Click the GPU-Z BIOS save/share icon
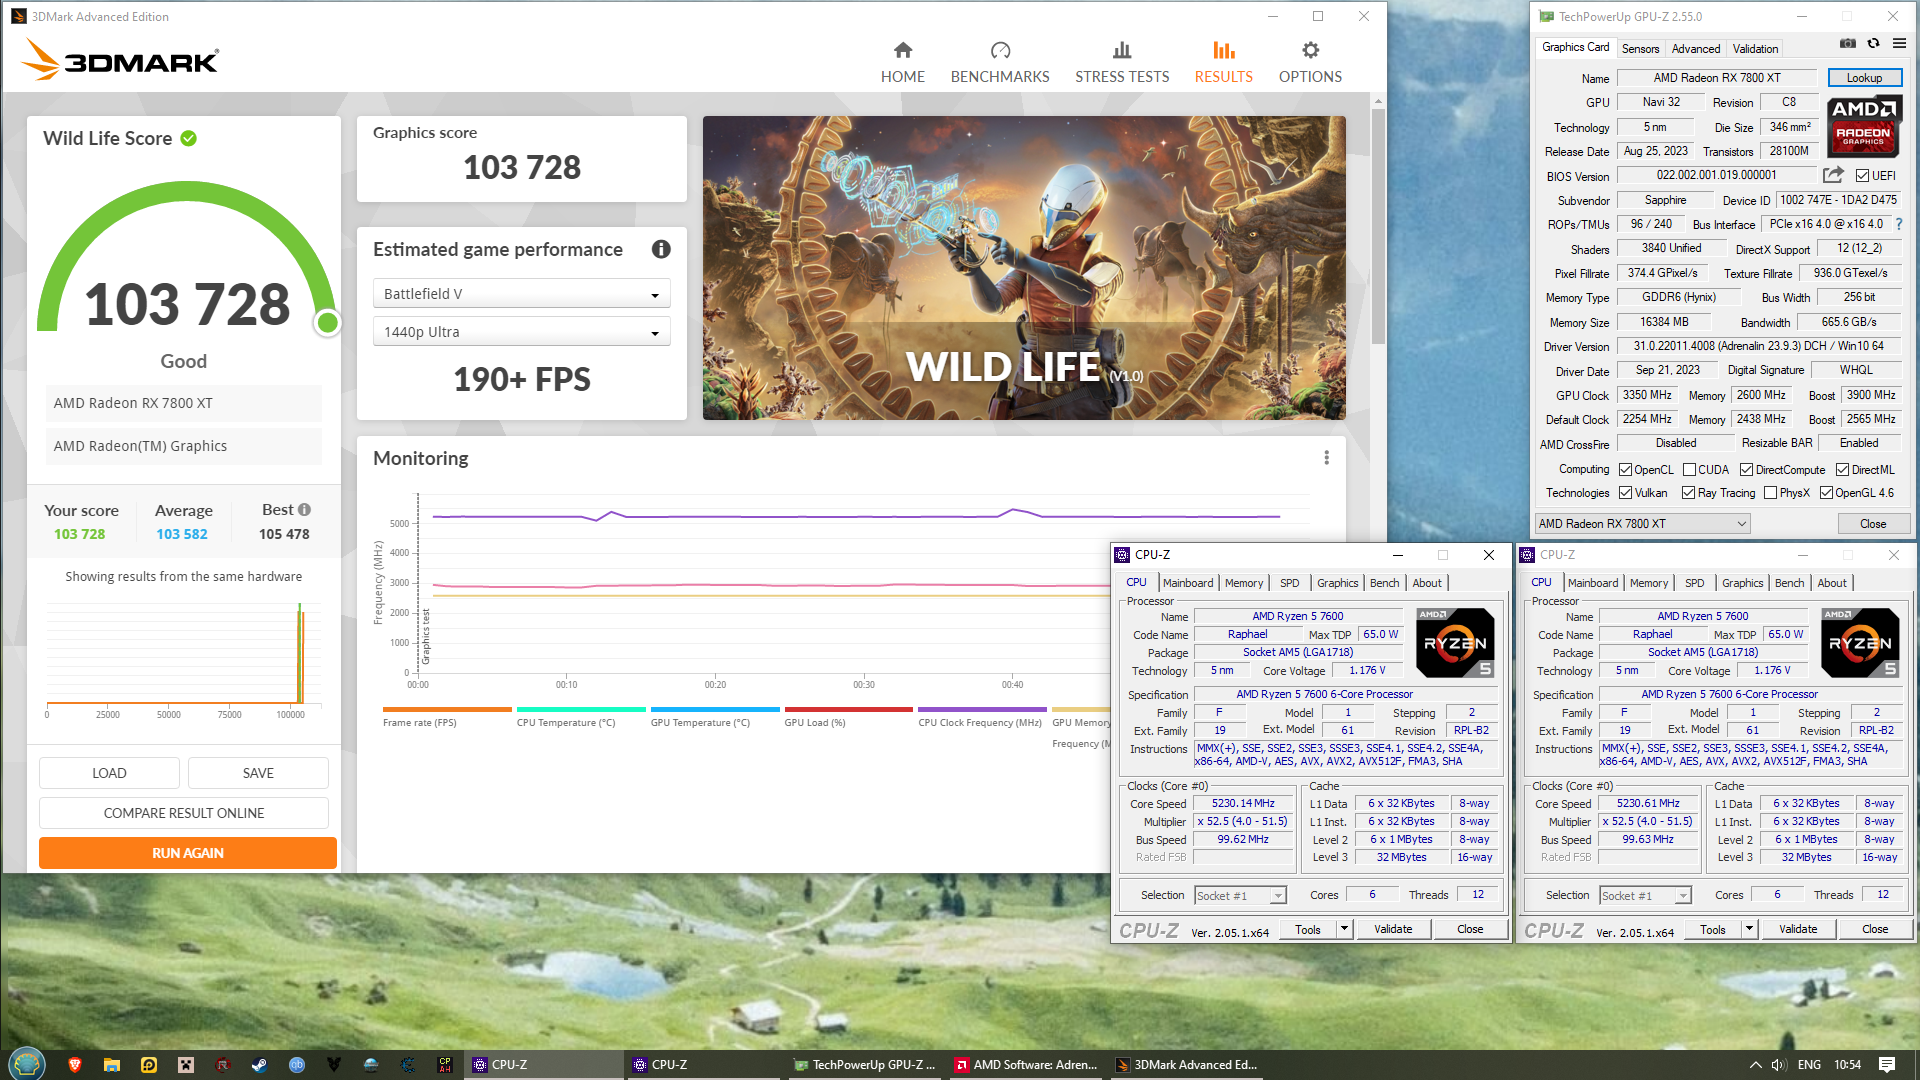 click(x=1832, y=175)
